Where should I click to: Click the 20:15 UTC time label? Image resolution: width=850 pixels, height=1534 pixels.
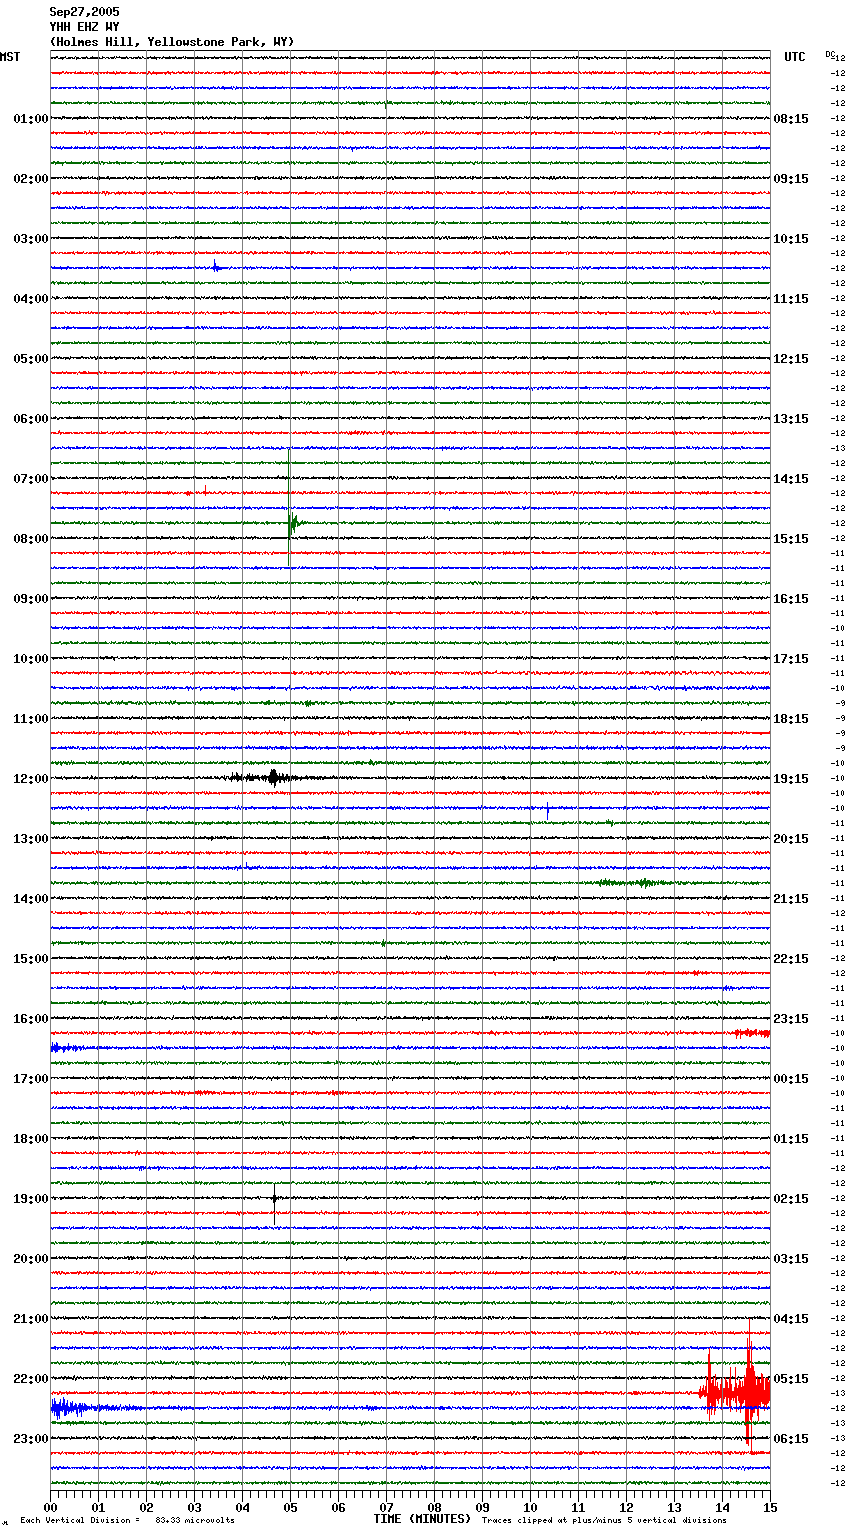point(791,839)
